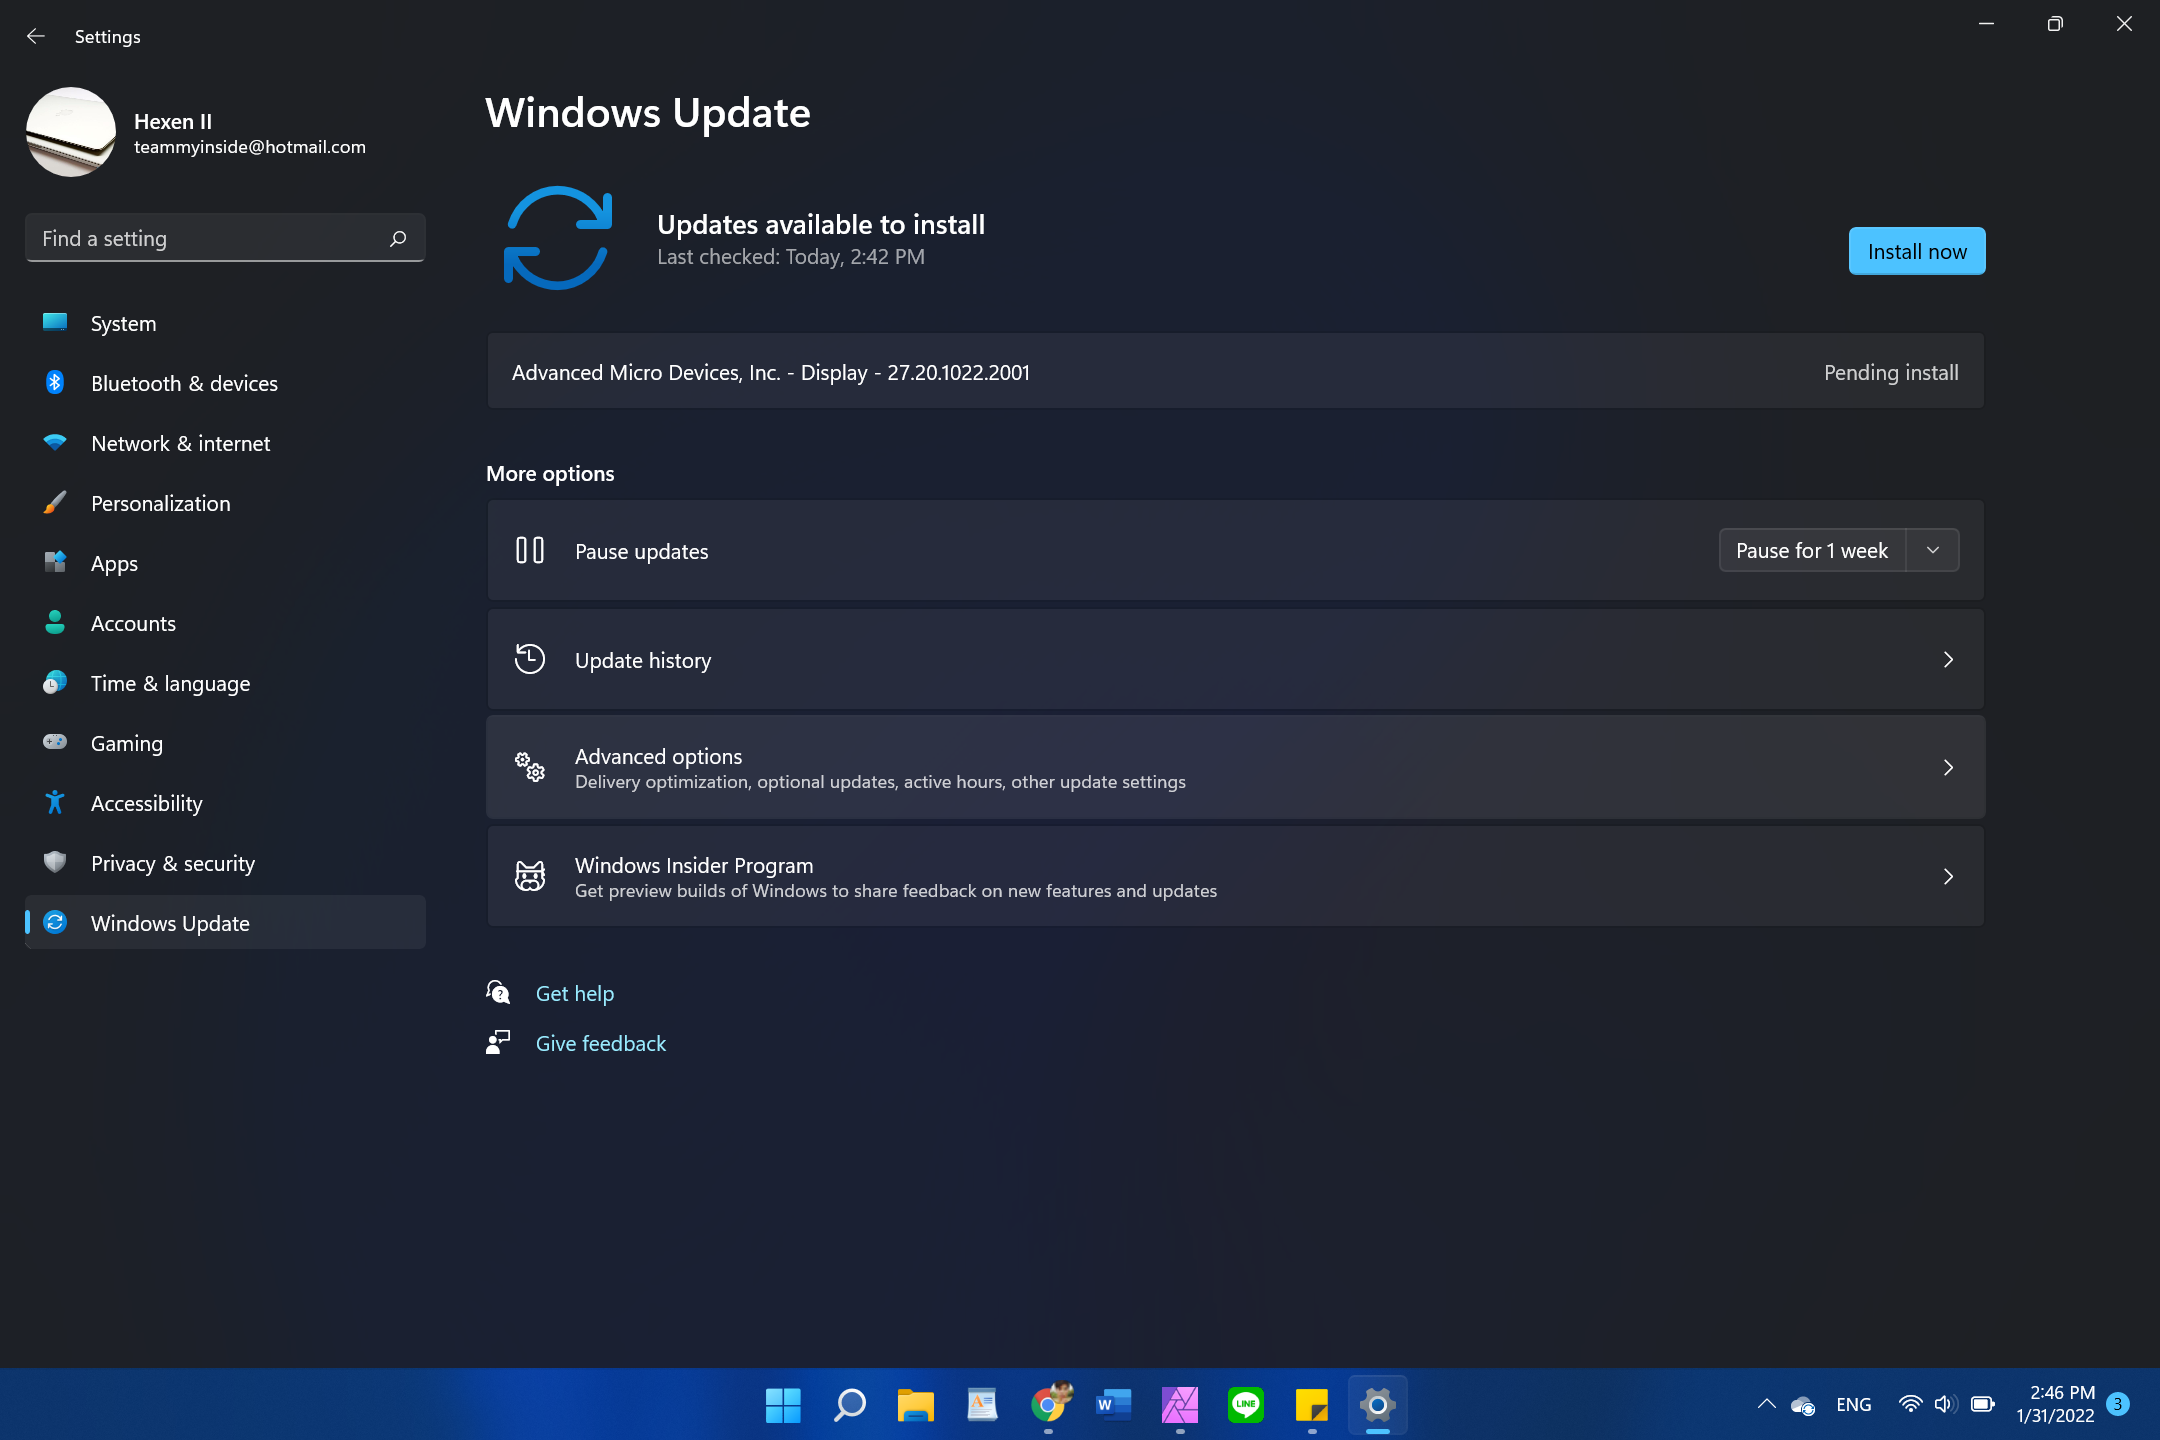This screenshot has width=2160, height=1440.
Task: Select Personalization in the sidebar
Action: click(x=160, y=503)
